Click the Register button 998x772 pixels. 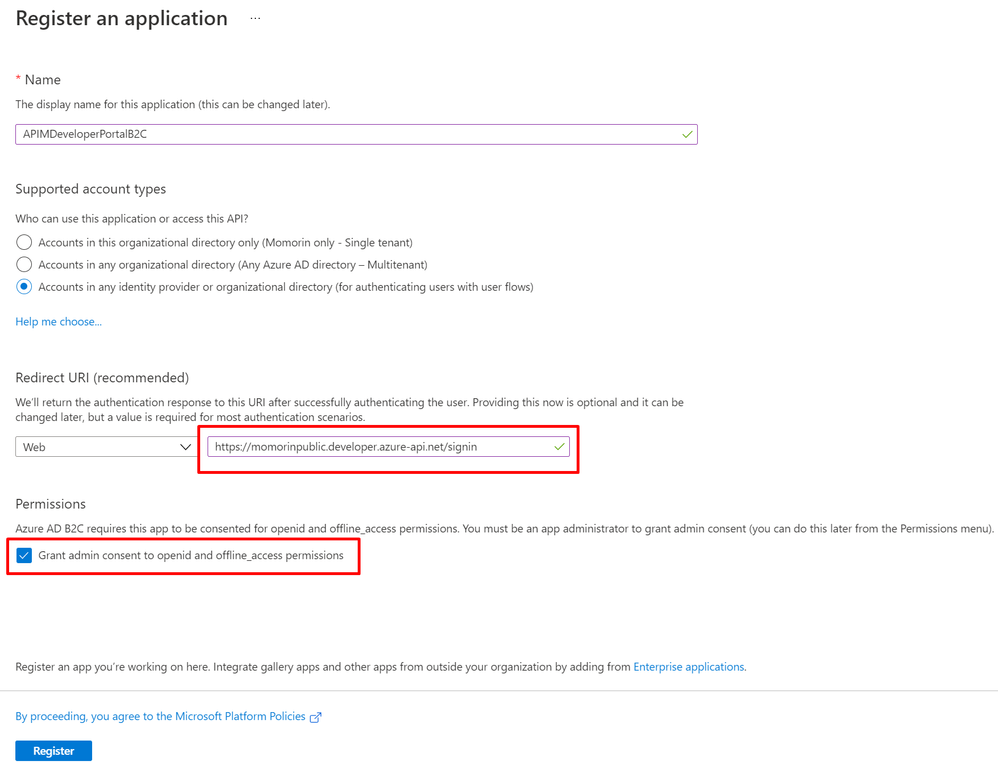point(54,751)
